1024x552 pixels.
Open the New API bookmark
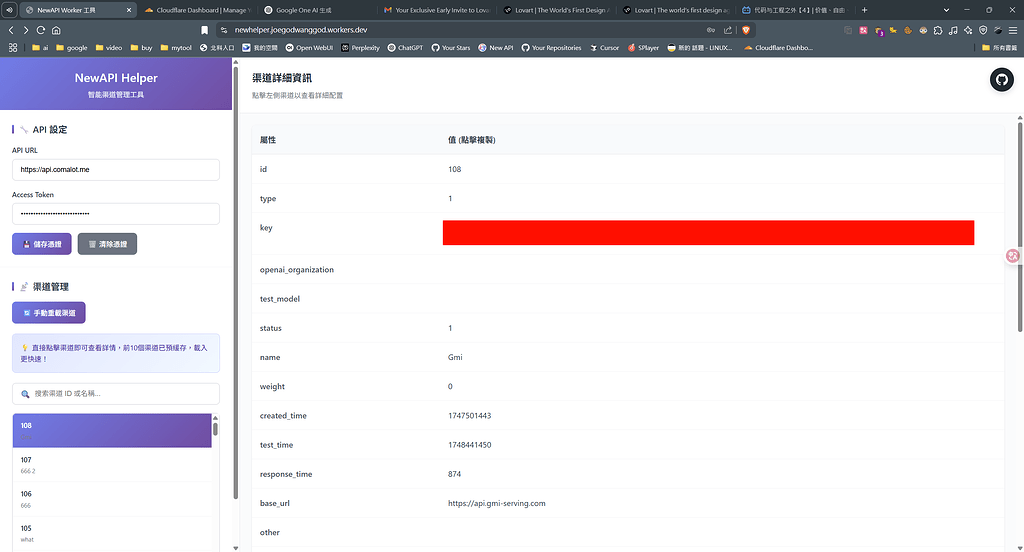pos(496,48)
